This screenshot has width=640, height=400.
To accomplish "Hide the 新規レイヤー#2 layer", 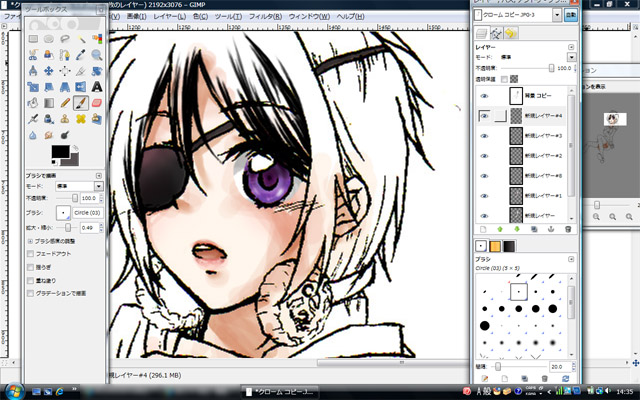I will click(484, 156).
